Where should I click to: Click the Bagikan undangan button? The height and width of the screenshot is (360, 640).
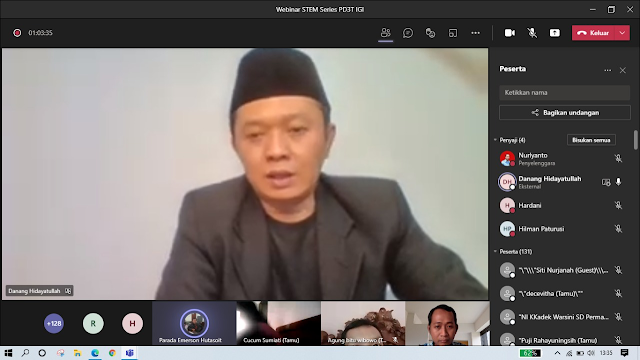[565, 113]
